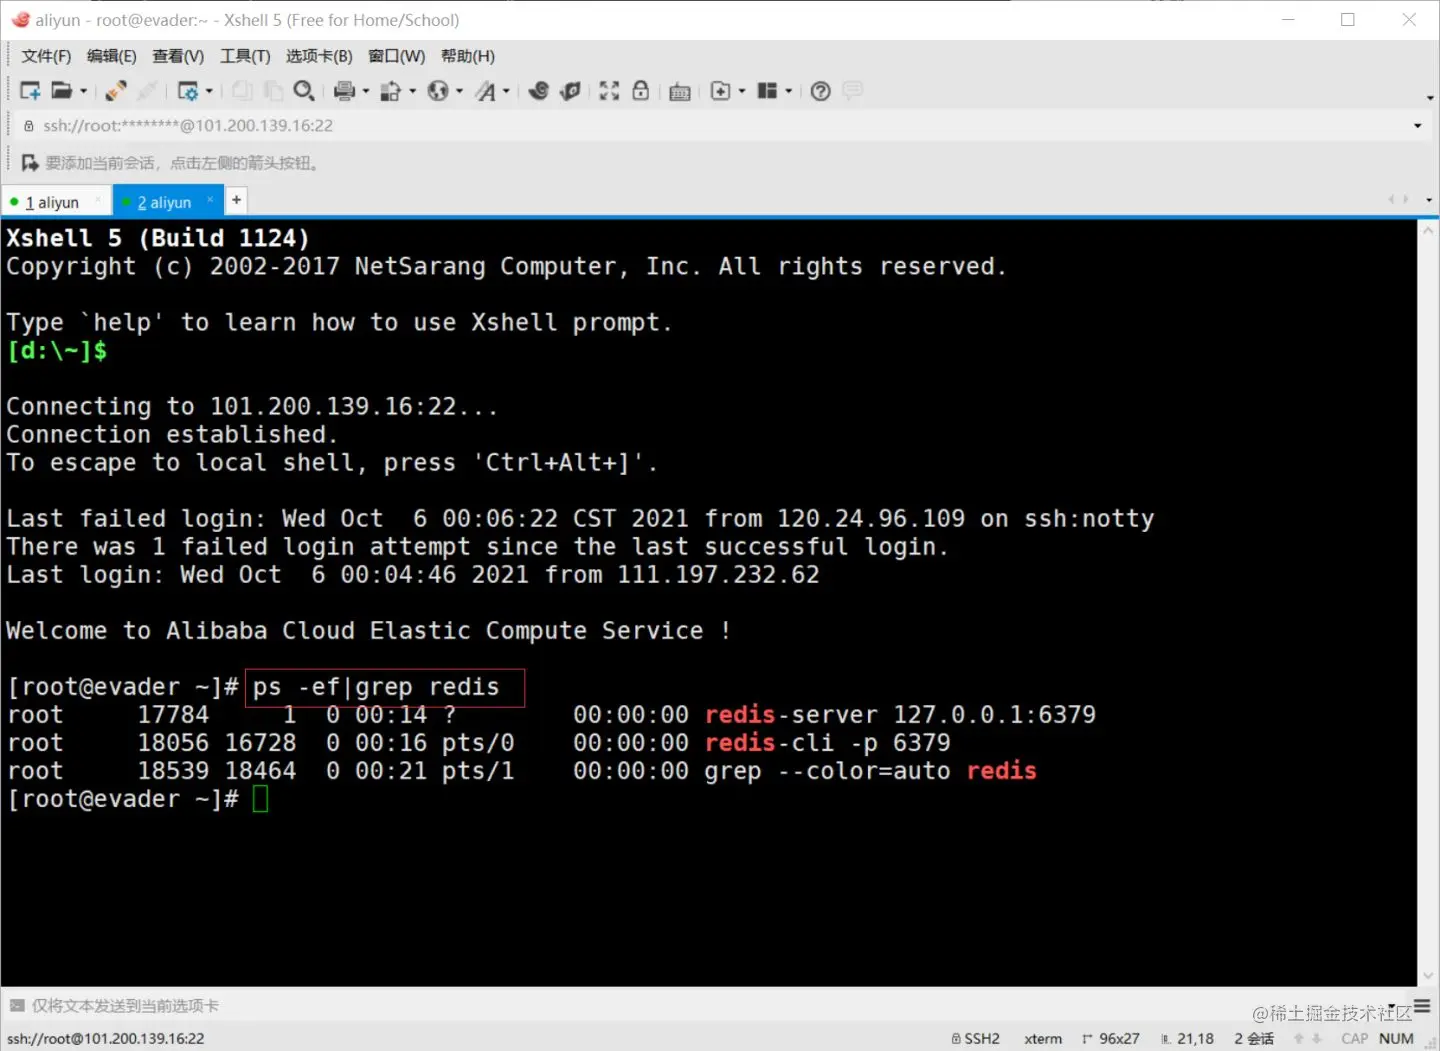This screenshot has height=1051, width=1440.
Task: Expand the globe encoding dropdown arrow
Action: tap(460, 92)
